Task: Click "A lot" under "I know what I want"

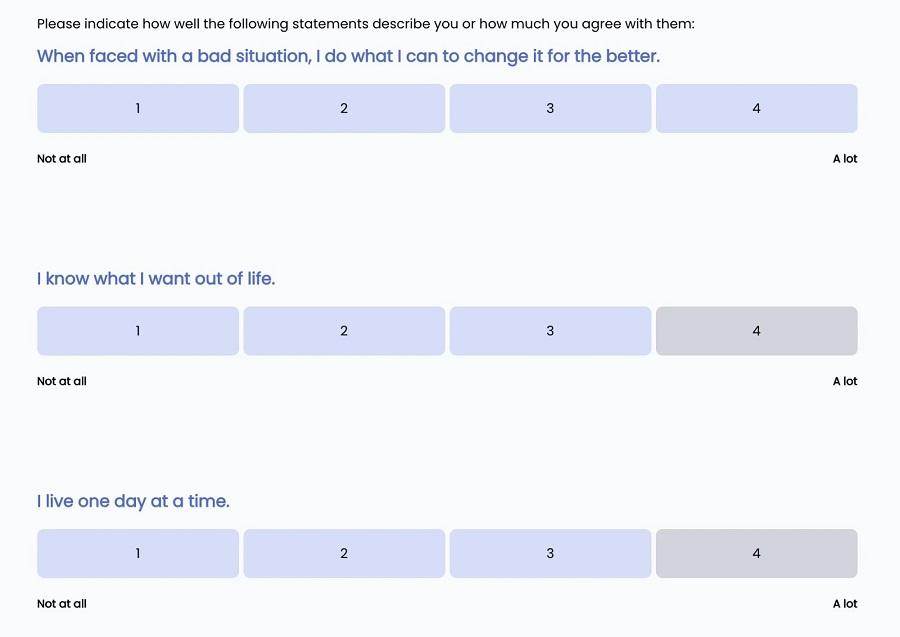Action: pos(845,381)
